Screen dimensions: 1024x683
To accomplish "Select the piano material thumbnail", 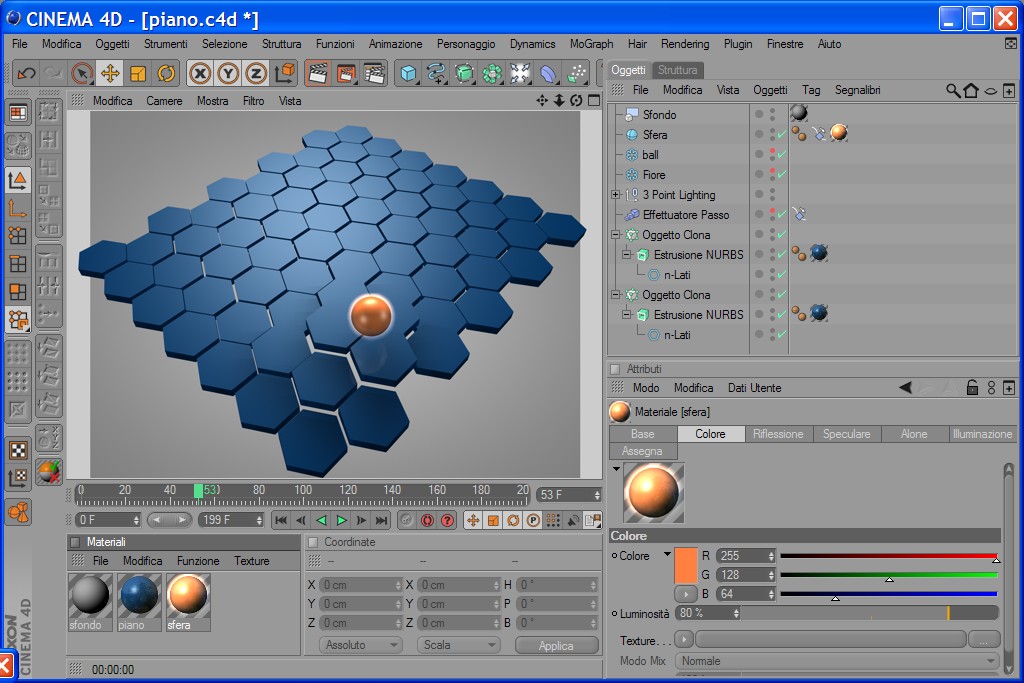I will tap(139, 602).
